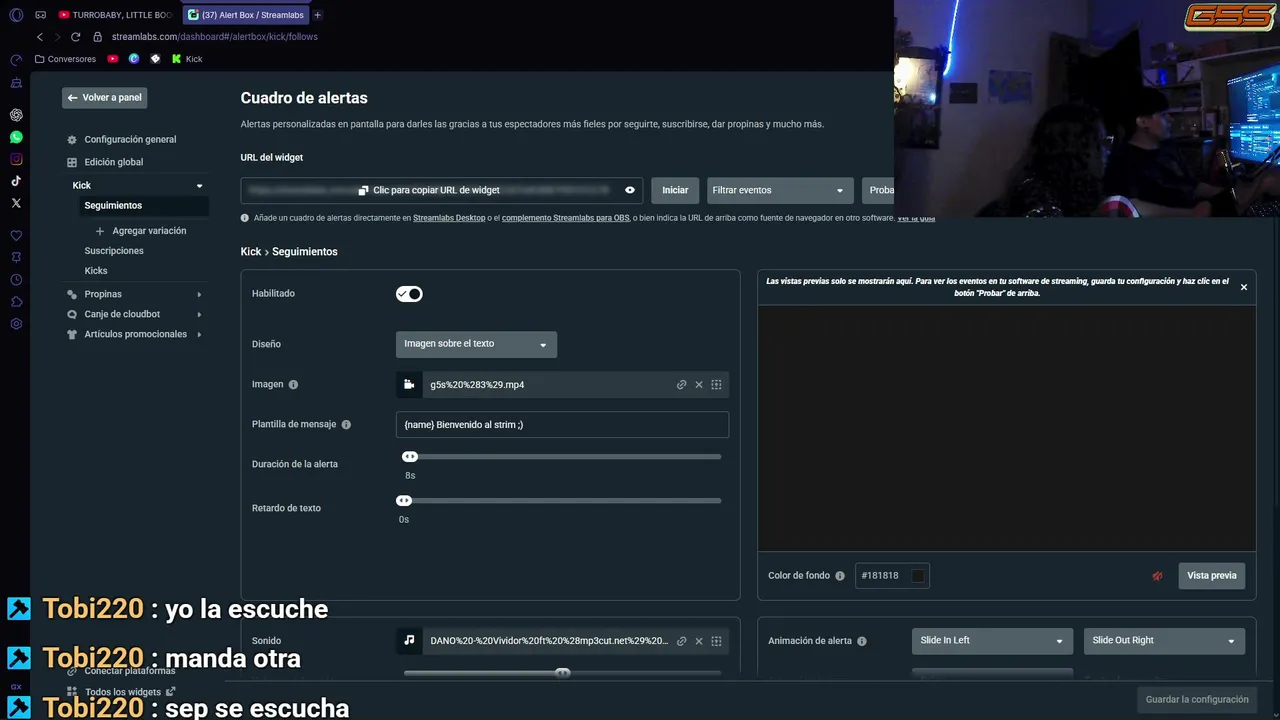This screenshot has width=1280, height=720.
Task: Open Opera settings gear in sidebar
Action: tap(16, 324)
